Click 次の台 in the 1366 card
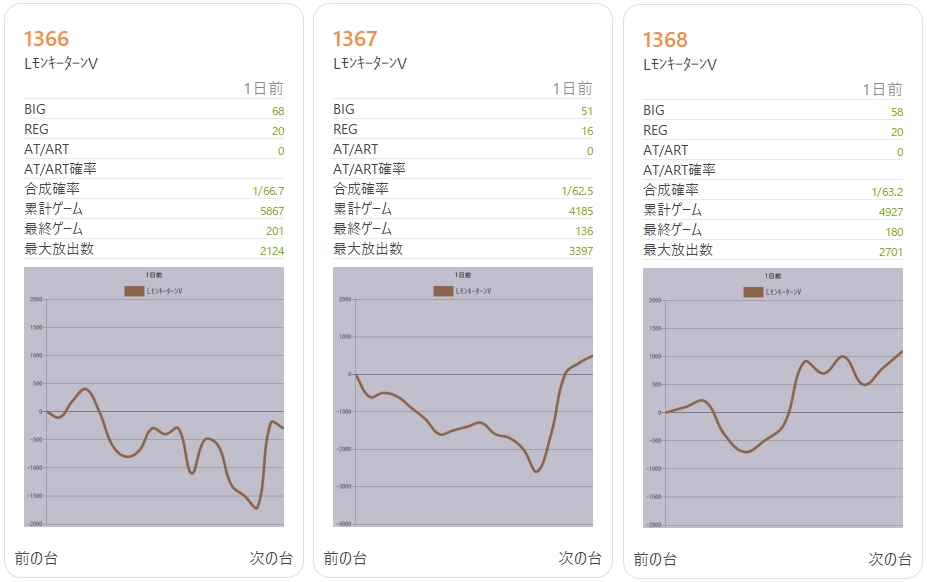Viewport: 927px width, 582px height. [x=271, y=558]
